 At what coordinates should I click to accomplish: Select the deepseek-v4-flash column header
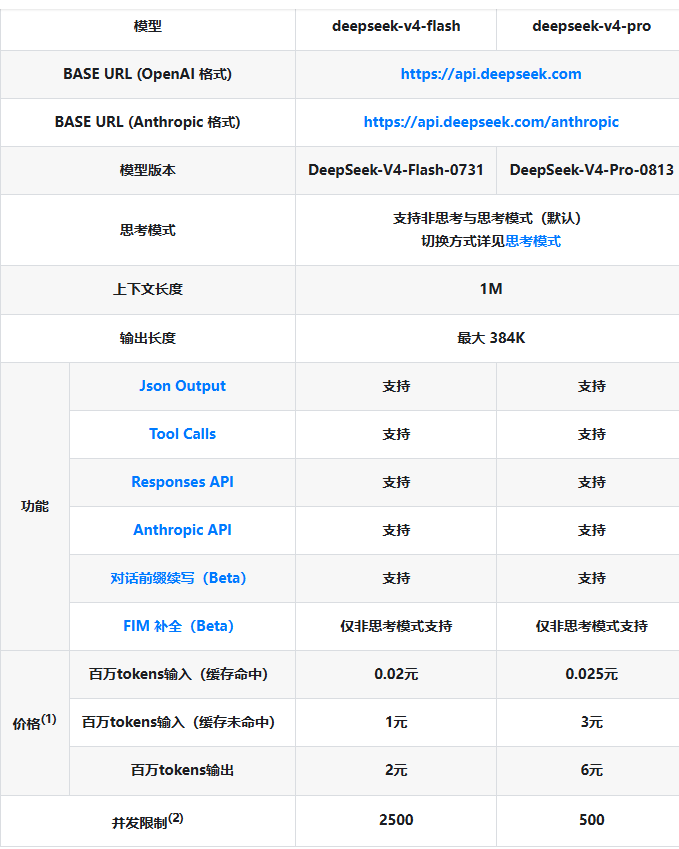[396, 26]
